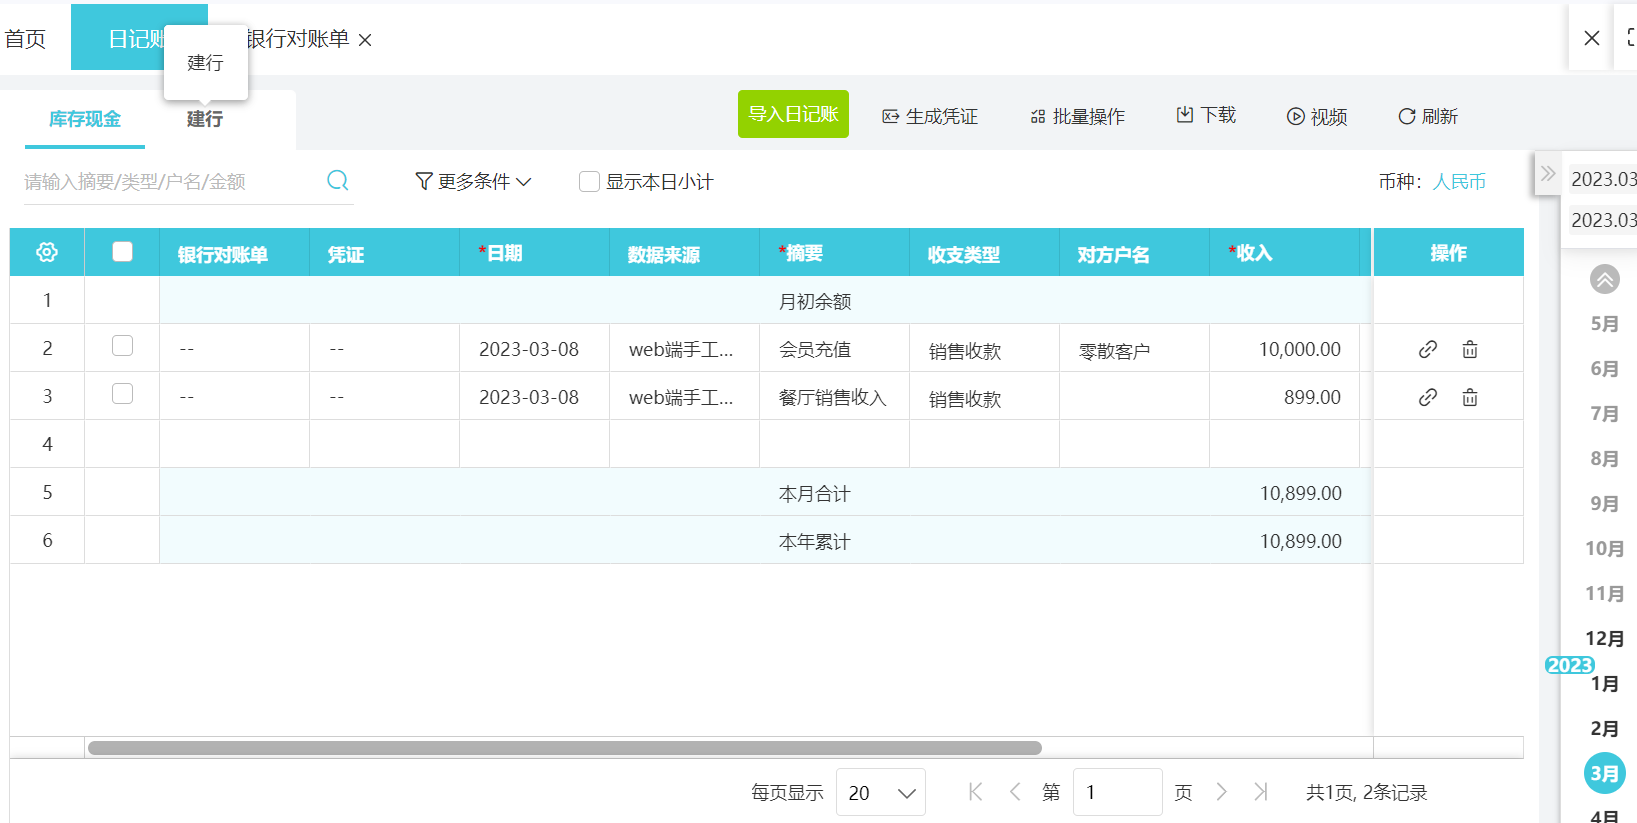Select month 5月 in sidebar
This screenshot has width=1637, height=823.
pyautogui.click(x=1605, y=324)
